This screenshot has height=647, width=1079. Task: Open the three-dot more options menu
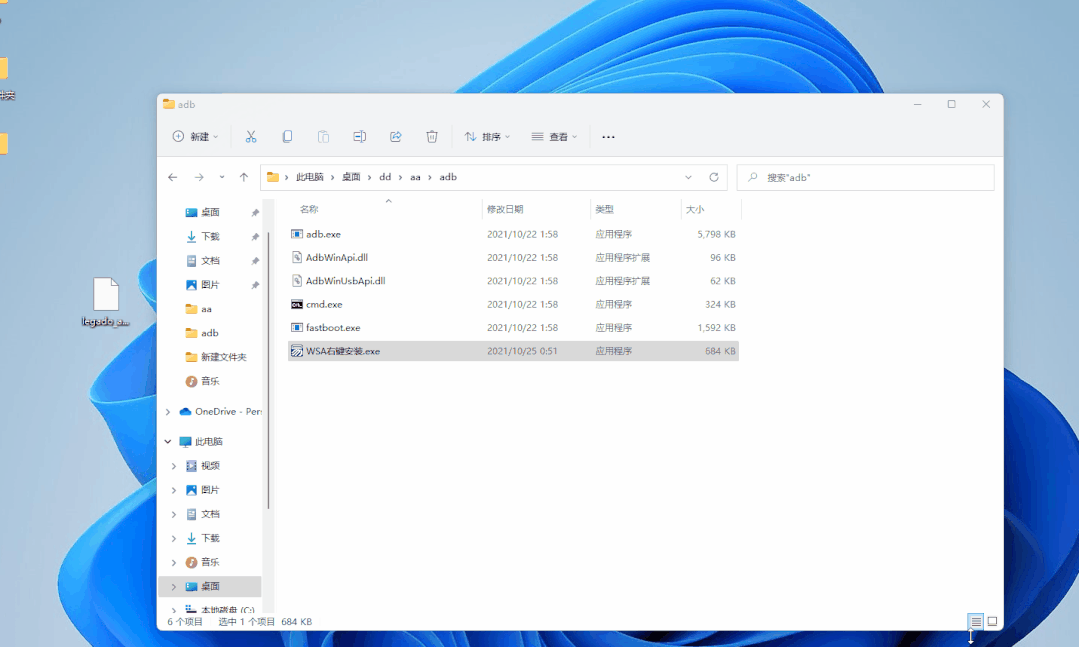click(608, 136)
